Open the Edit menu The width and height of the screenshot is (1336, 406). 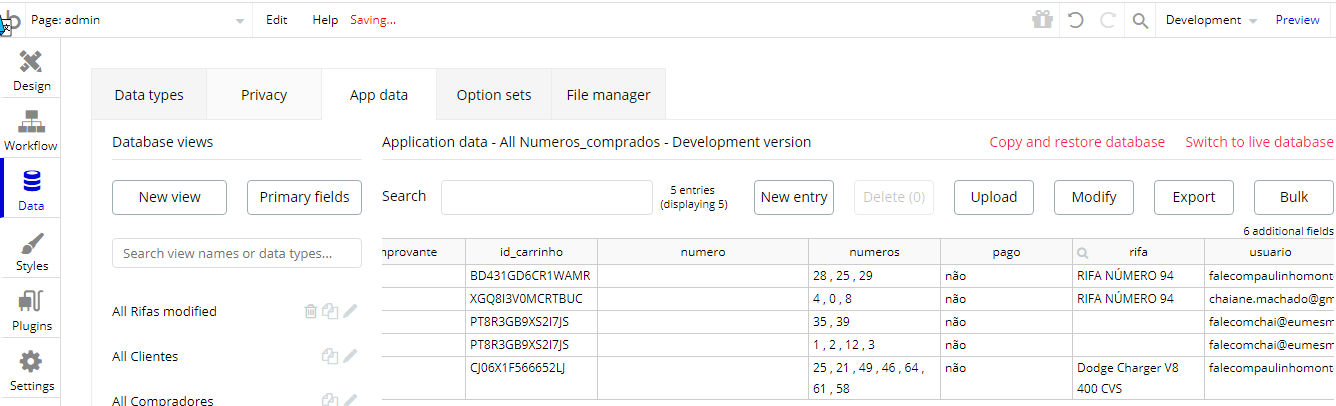[x=277, y=20]
